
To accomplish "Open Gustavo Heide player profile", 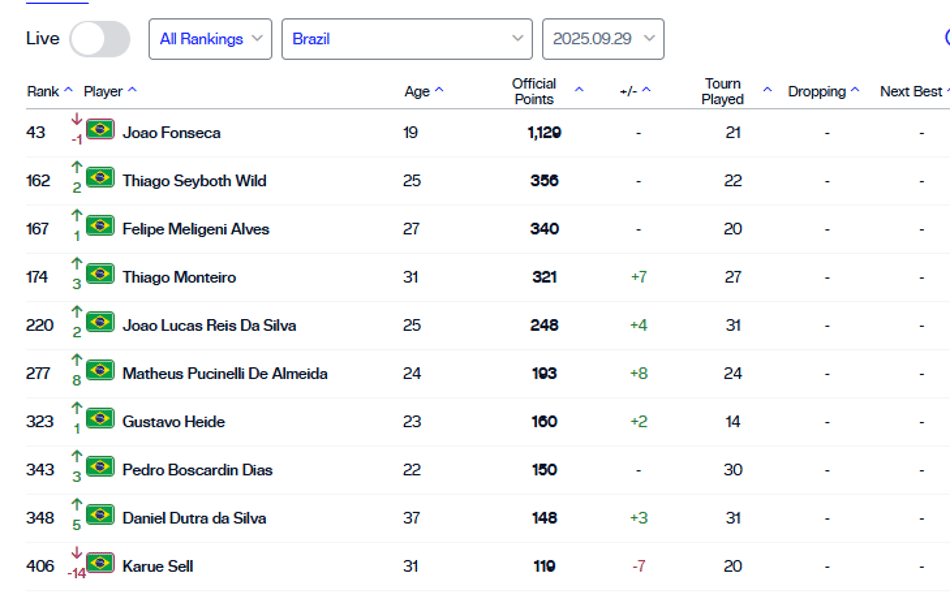I will coord(173,422).
